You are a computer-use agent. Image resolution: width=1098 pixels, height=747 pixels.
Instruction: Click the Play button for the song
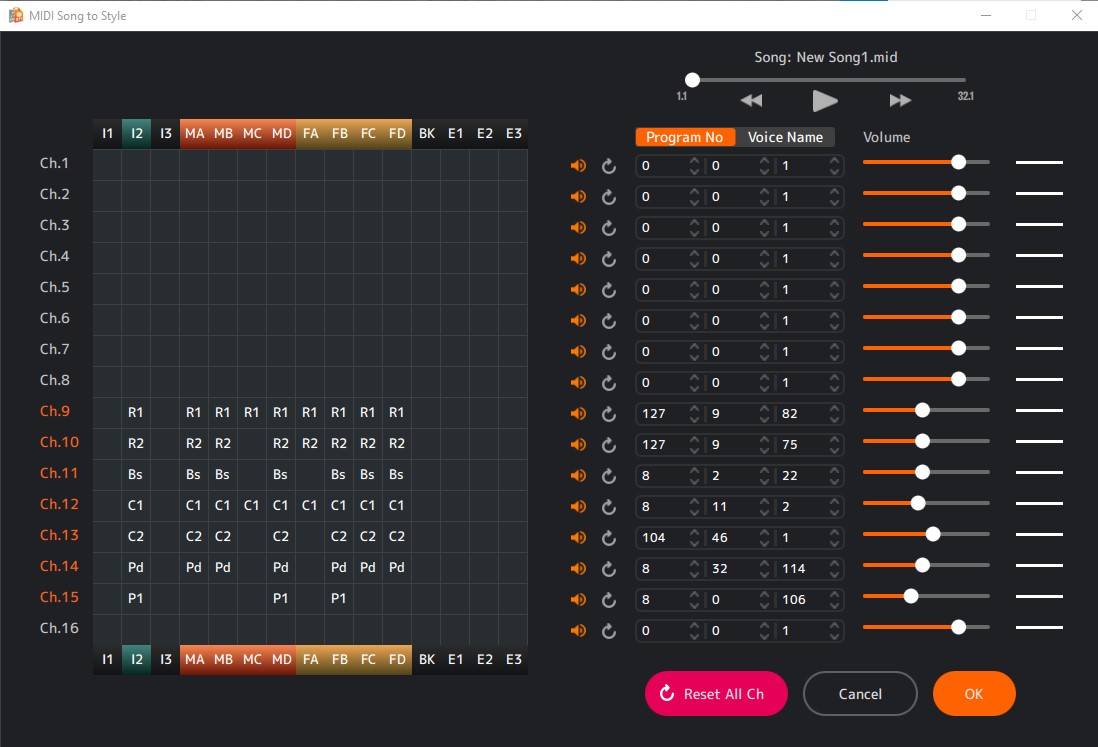coord(824,100)
